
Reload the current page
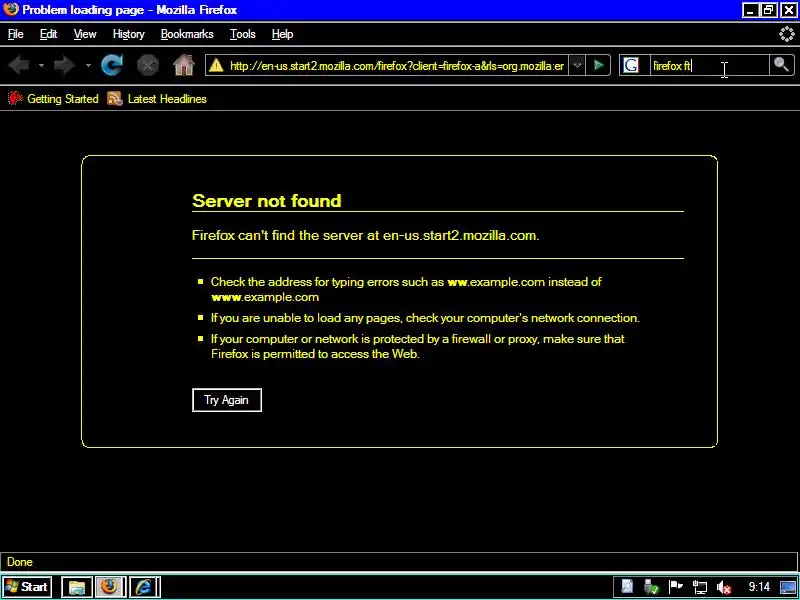(x=112, y=65)
